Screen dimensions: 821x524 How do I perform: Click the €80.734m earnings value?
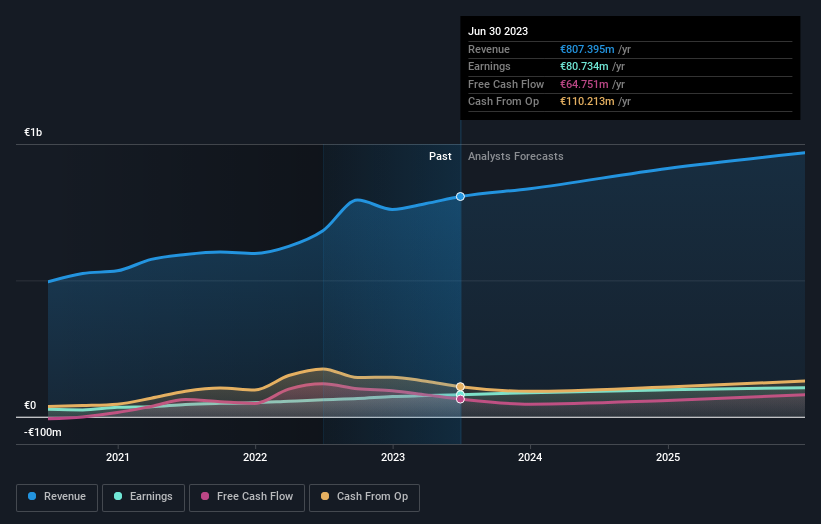584,66
